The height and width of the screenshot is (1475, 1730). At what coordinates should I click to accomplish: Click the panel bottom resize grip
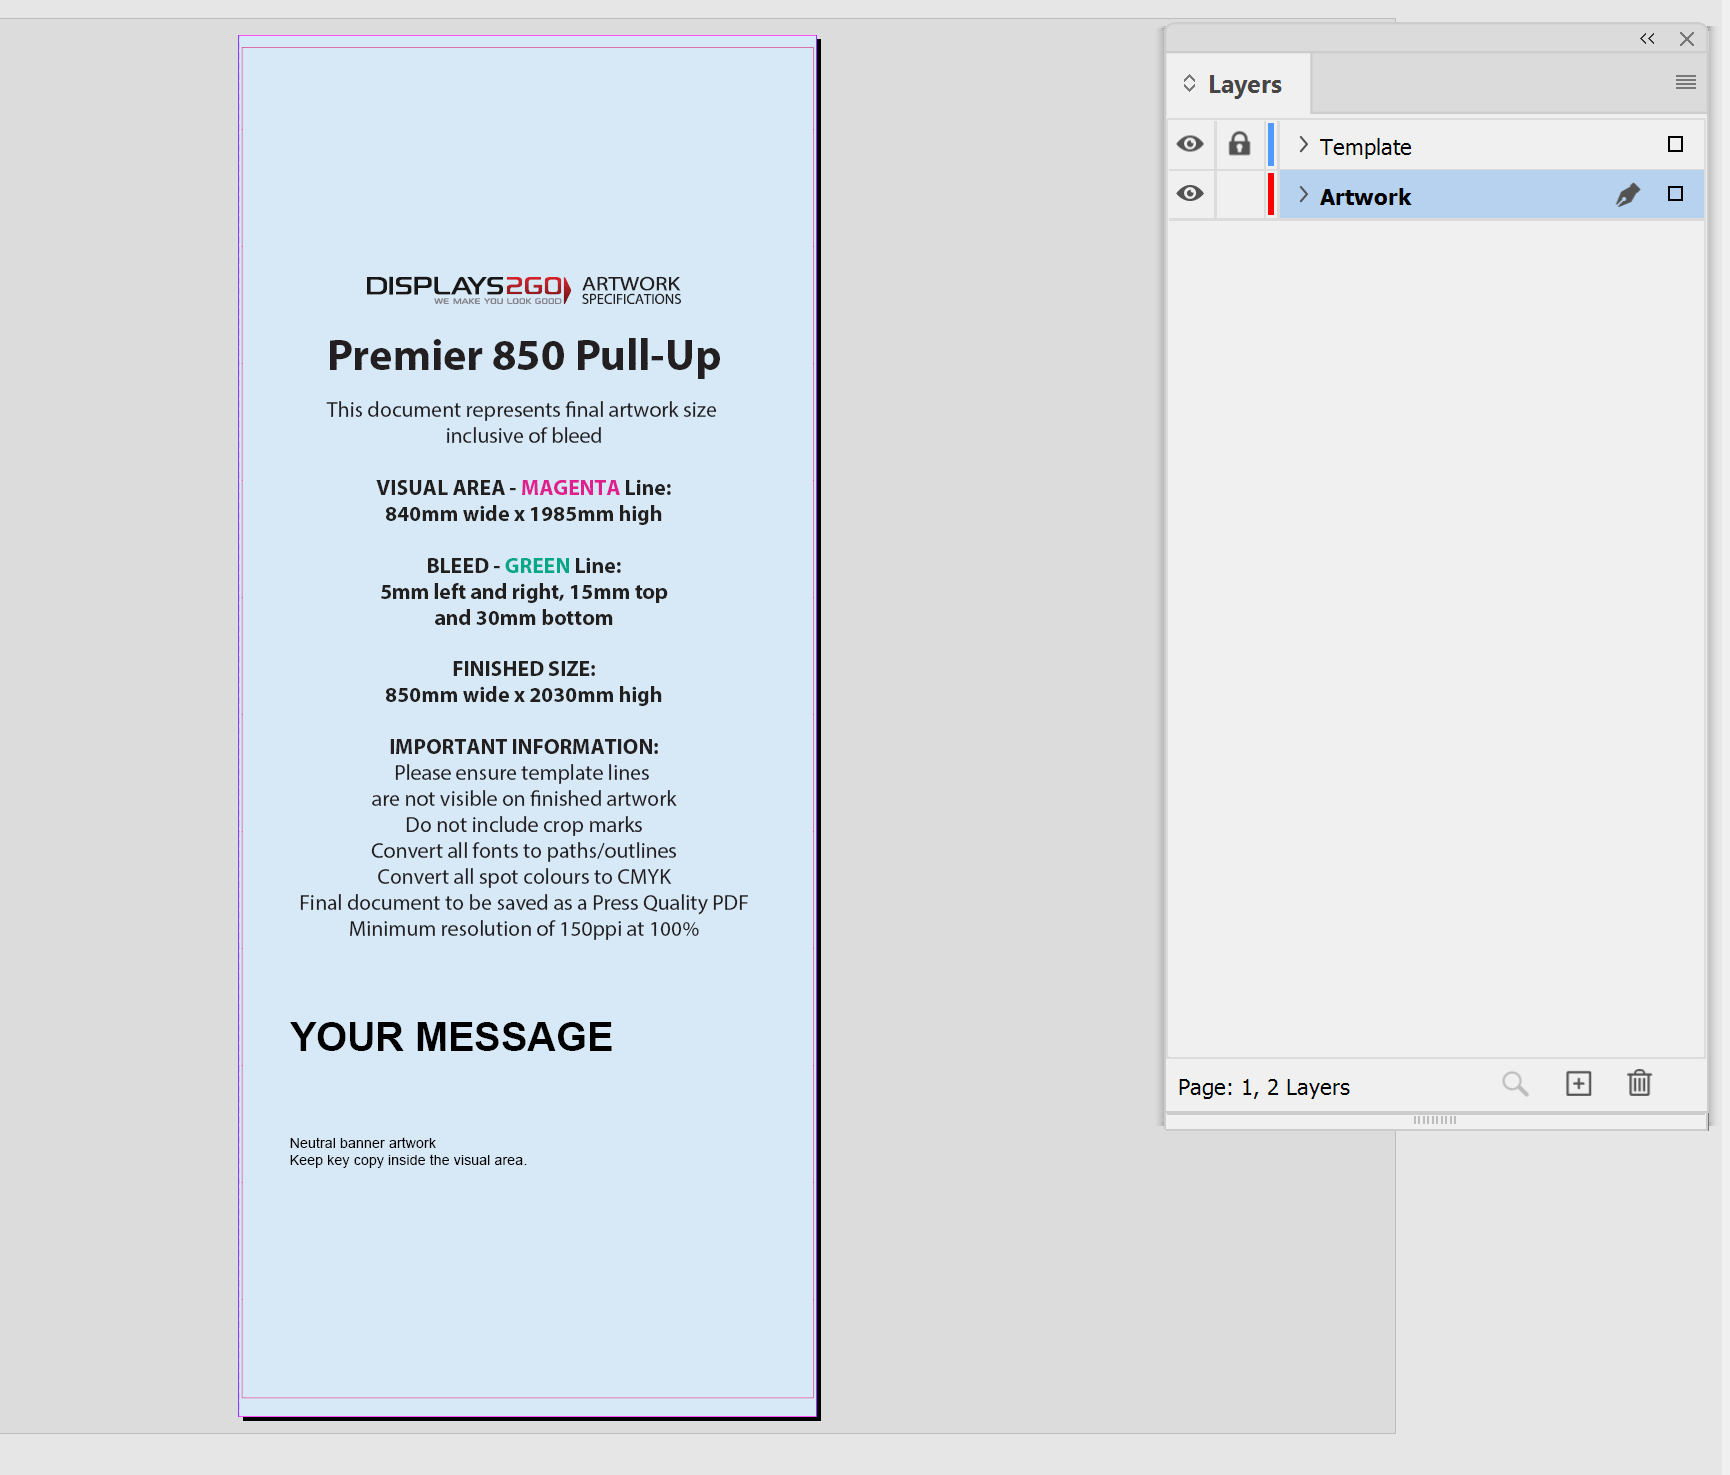point(1435,1120)
